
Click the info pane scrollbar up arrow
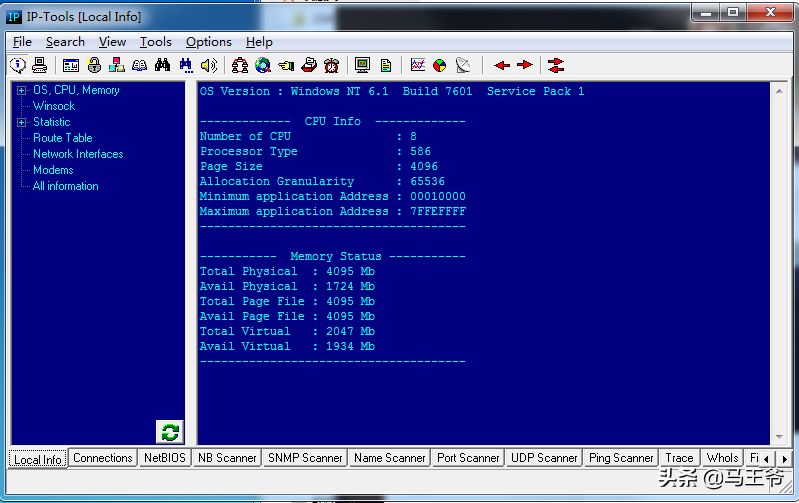tap(779, 91)
